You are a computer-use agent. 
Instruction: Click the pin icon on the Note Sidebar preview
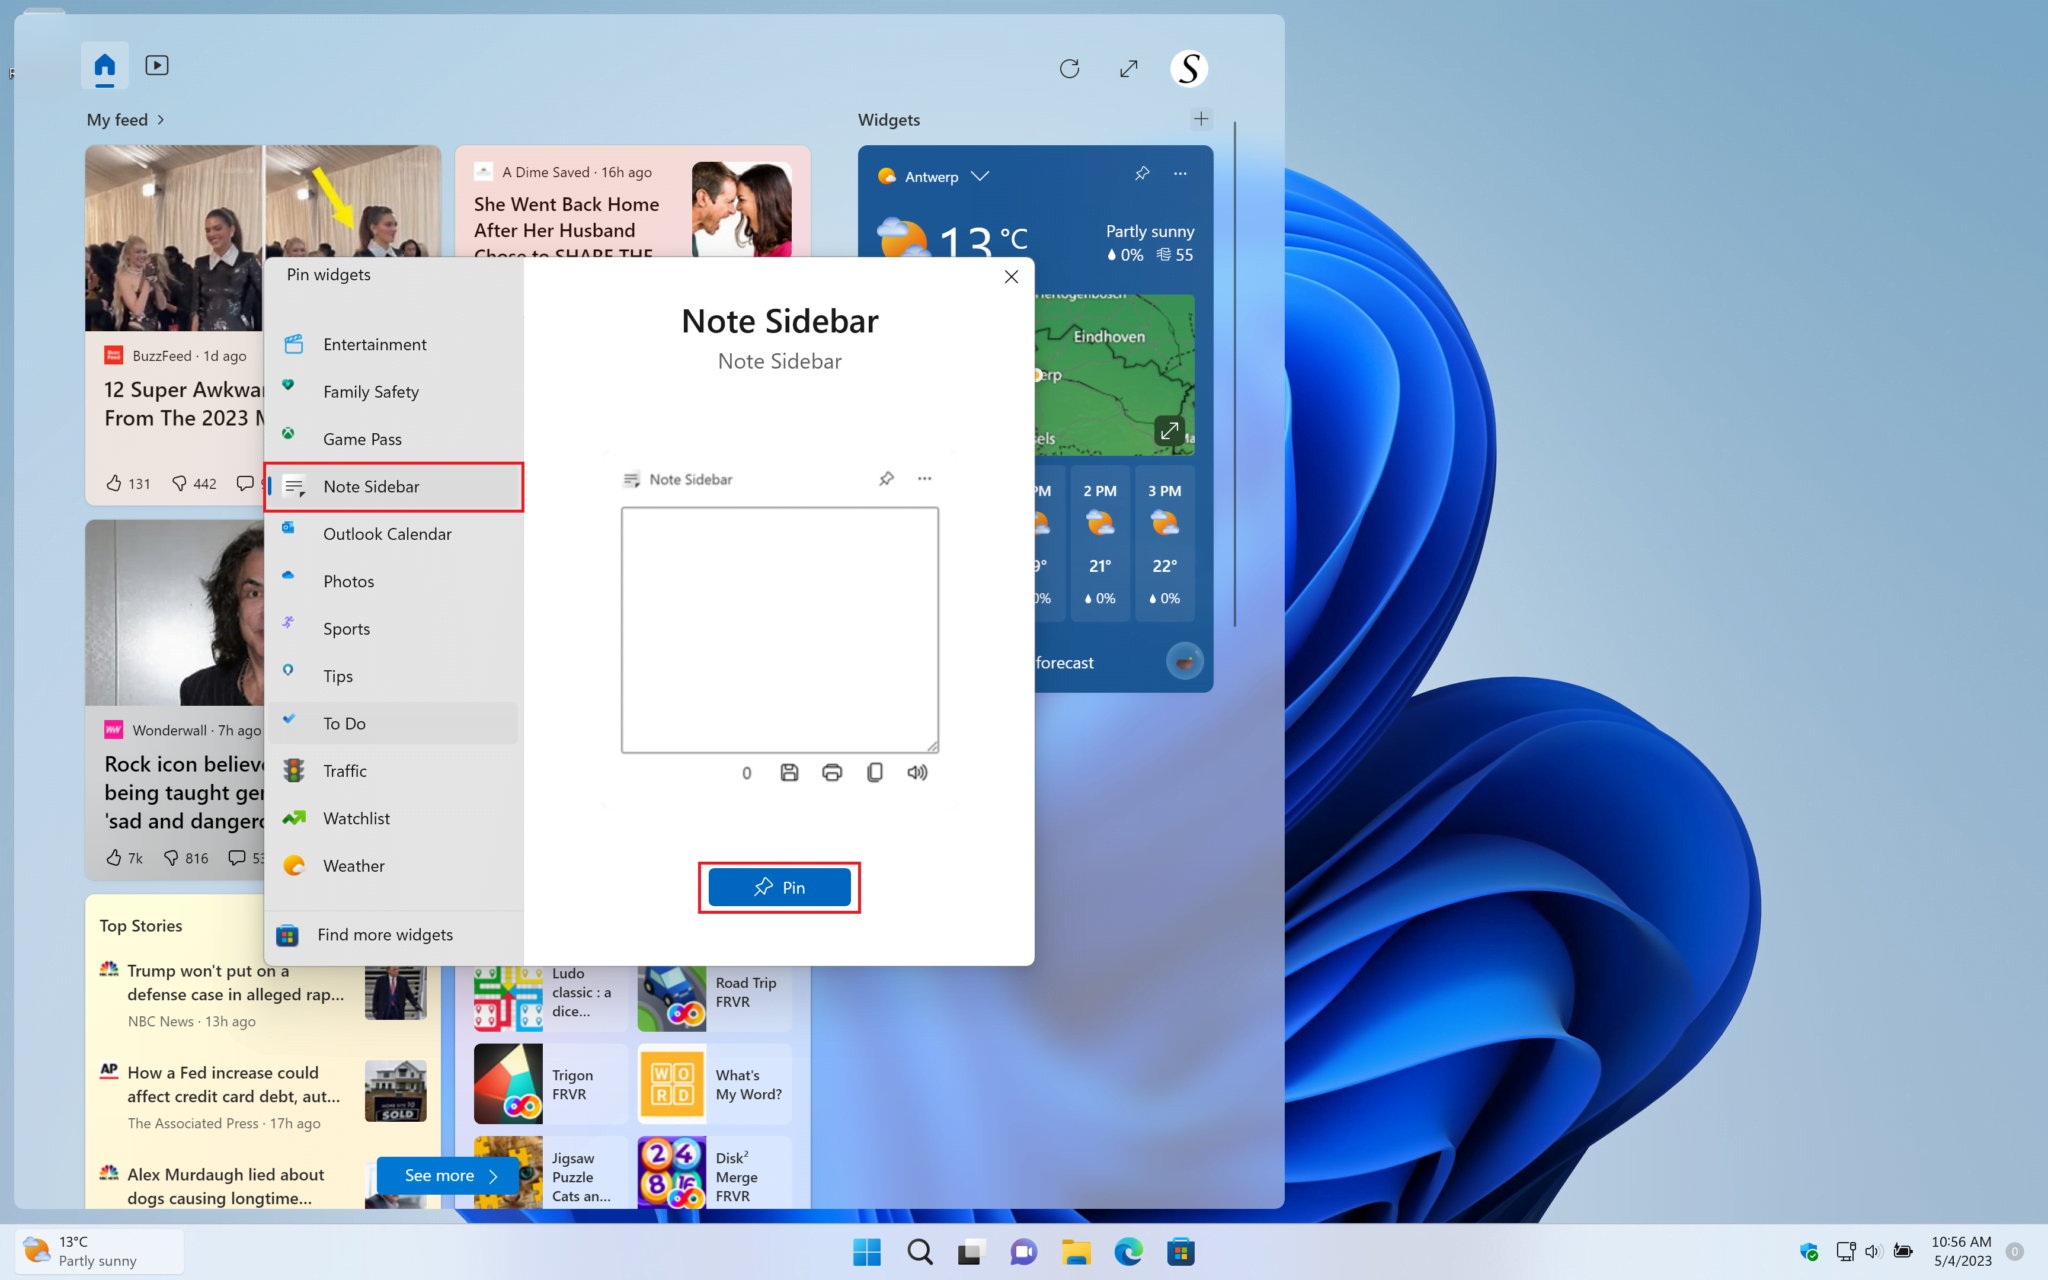click(x=886, y=479)
